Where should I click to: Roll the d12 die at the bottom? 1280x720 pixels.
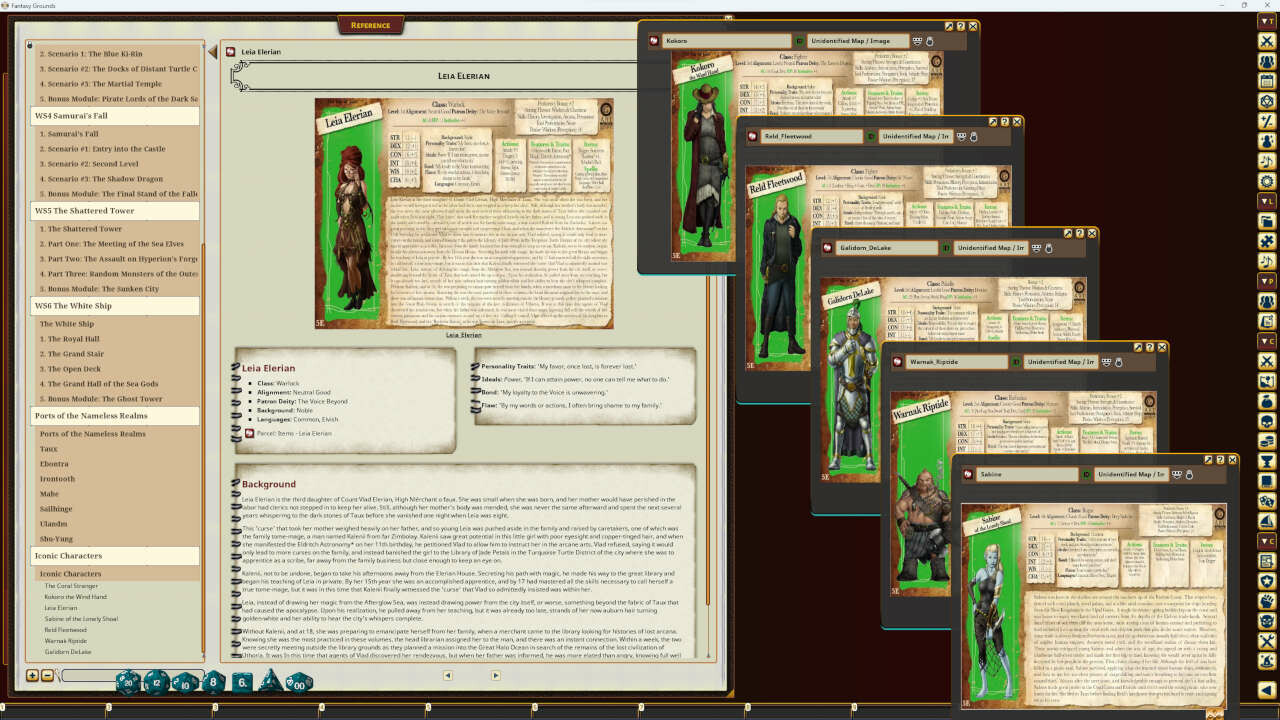click(x=155, y=684)
